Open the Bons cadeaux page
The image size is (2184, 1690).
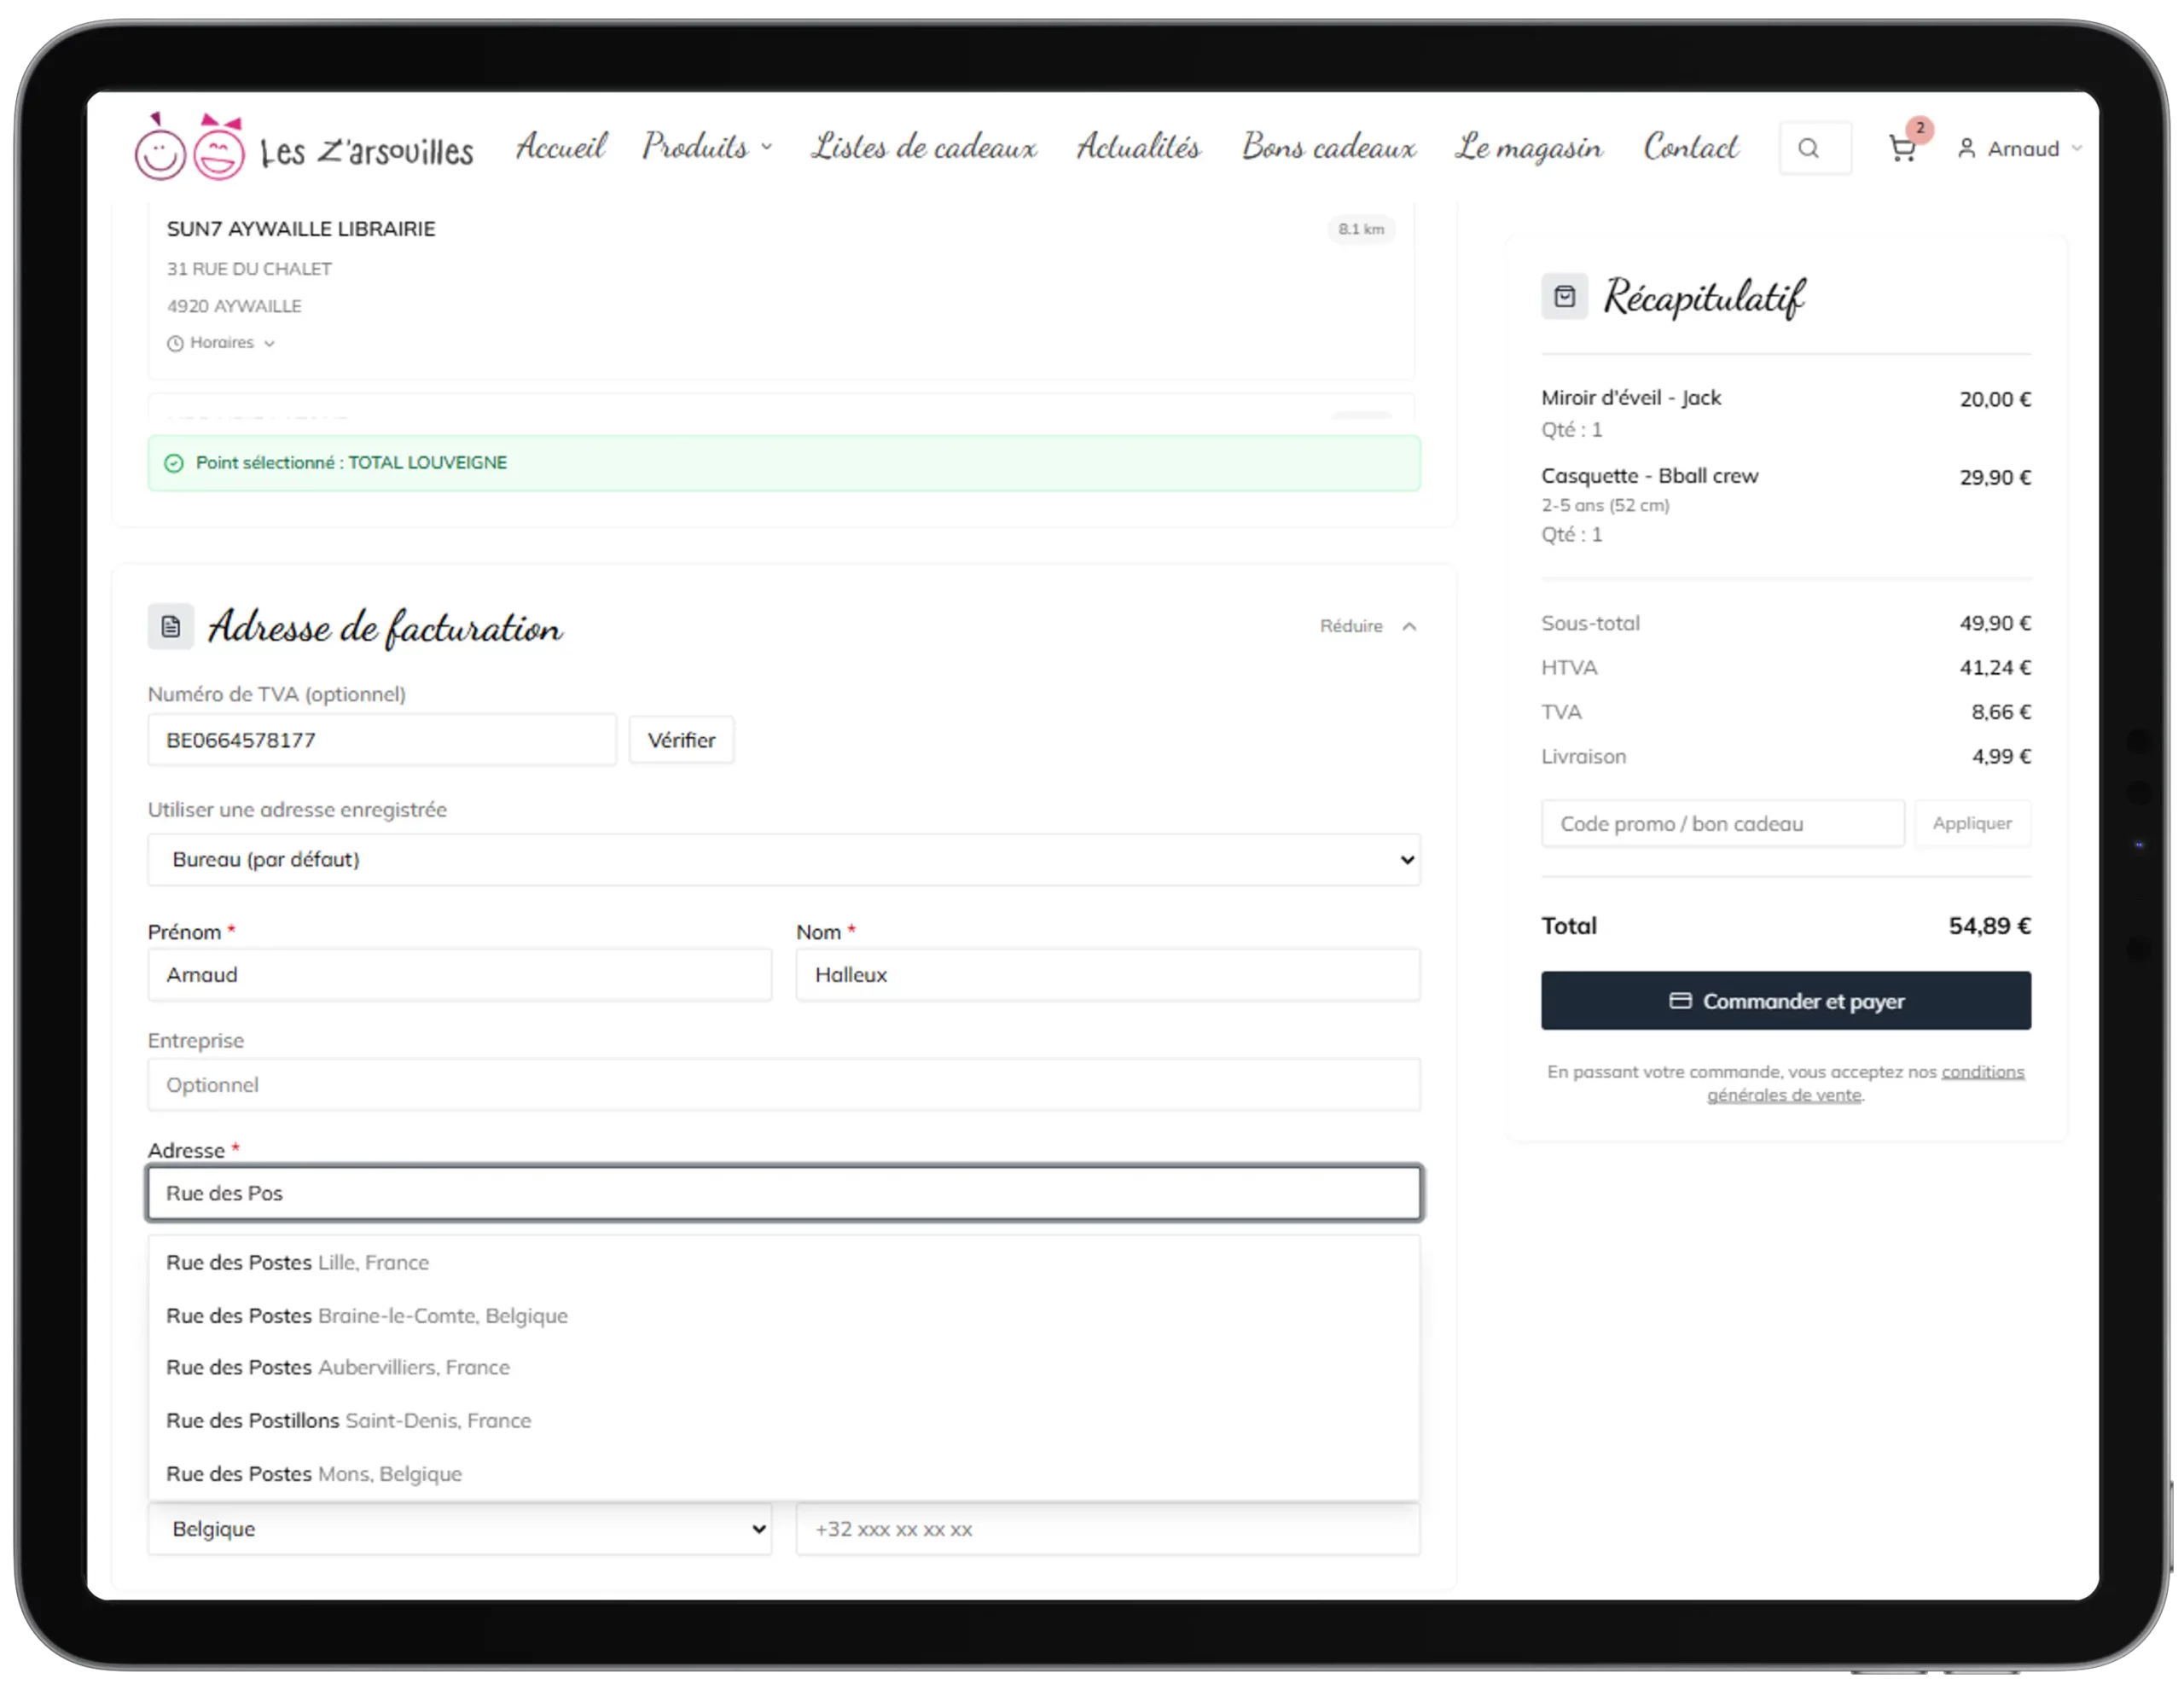[1328, 147]
